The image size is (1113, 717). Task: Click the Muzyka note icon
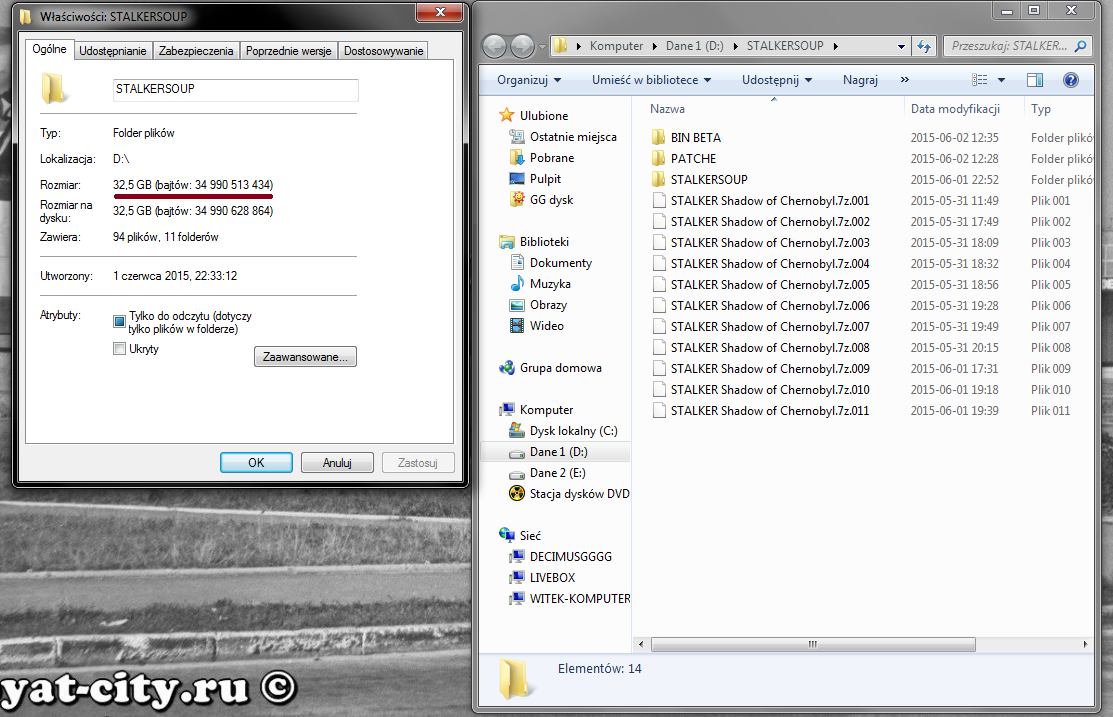click(517, 284)
